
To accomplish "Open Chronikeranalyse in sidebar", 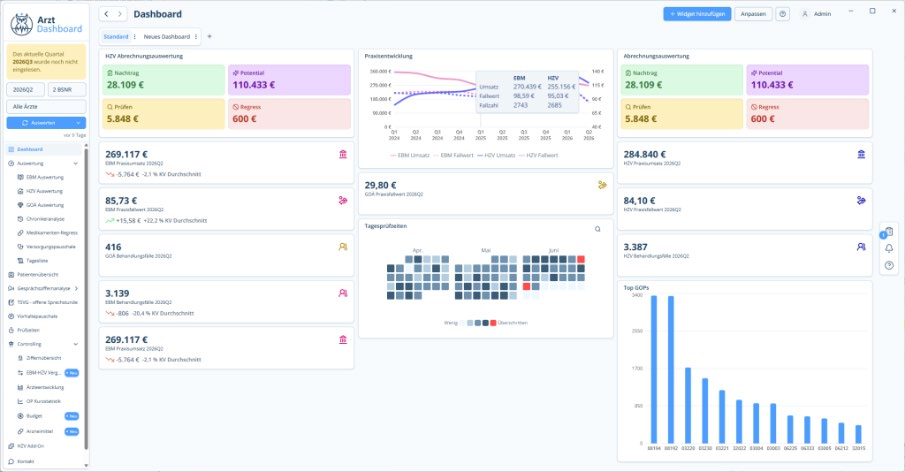I will (x=45, y=219).
